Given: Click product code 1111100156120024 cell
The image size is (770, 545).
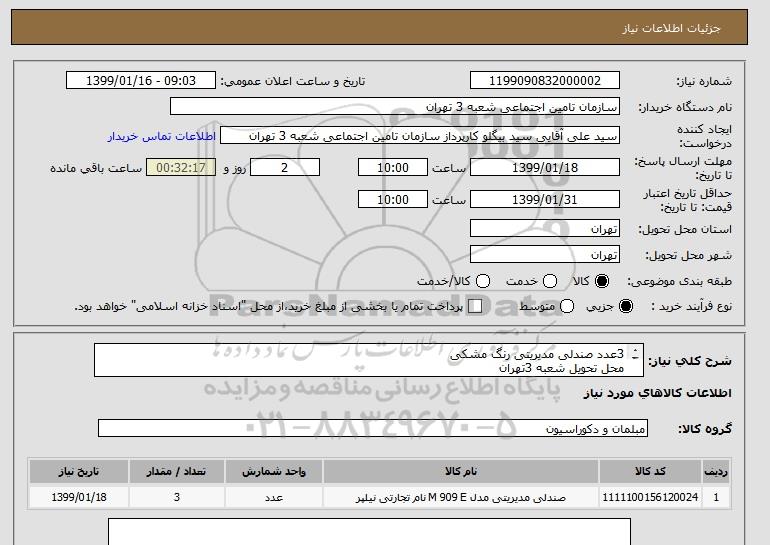Looking at the screenshot, I should (x=650, y=497).
